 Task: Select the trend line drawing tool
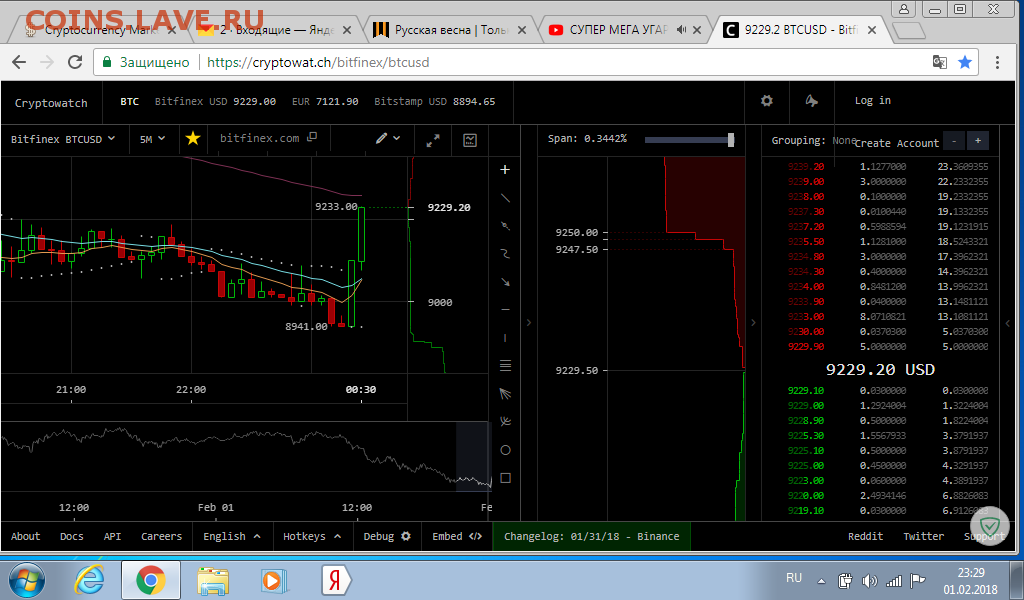coord(505,198)
